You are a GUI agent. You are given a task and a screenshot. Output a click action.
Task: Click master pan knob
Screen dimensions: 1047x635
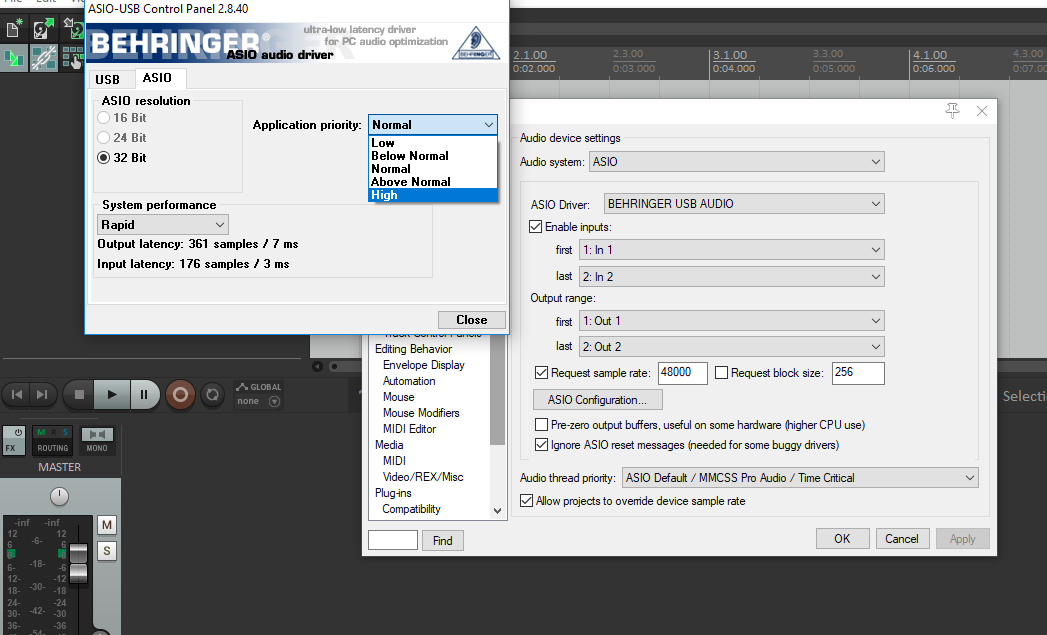click(x=59, y=496)
